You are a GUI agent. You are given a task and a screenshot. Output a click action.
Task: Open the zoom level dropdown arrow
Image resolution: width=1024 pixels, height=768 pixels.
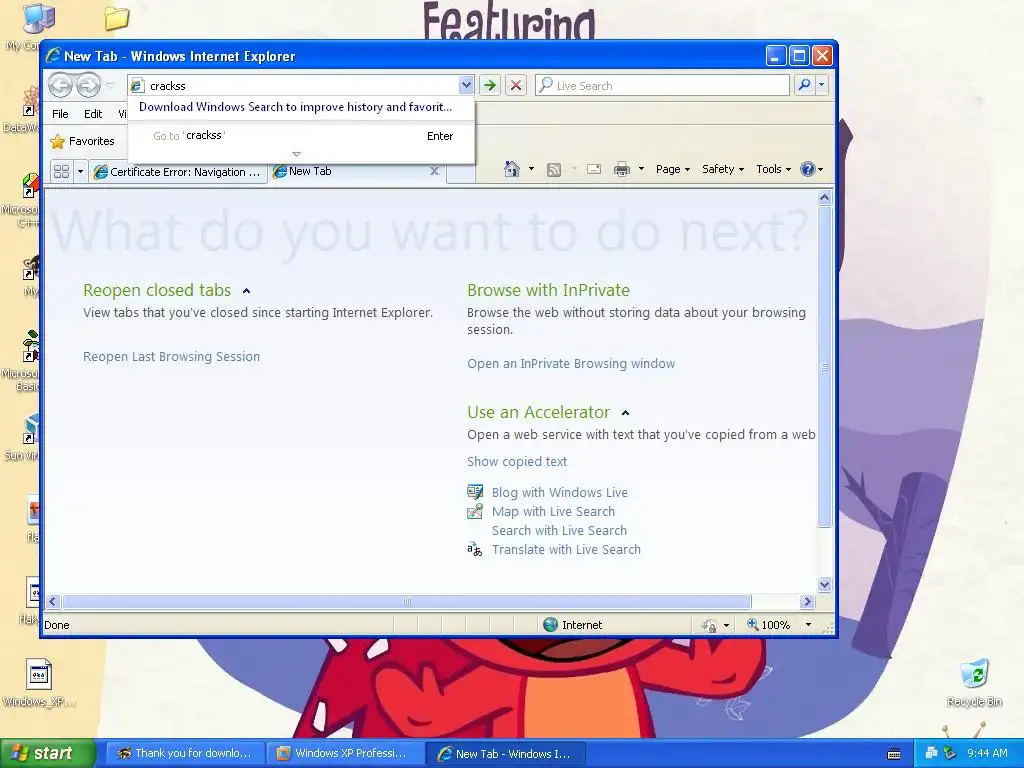tap(808, 625)
